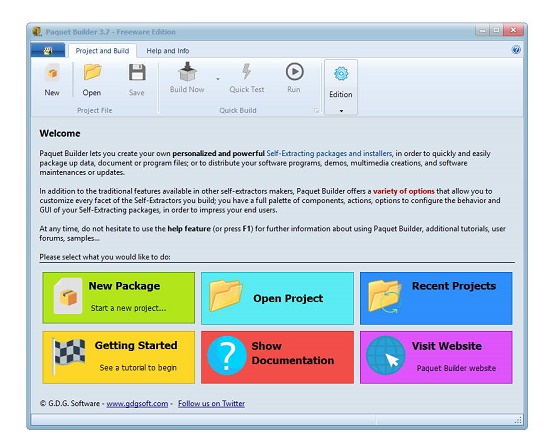
Task: Click 'Please select what you would like to do'
Action: (x=105, y=257)
